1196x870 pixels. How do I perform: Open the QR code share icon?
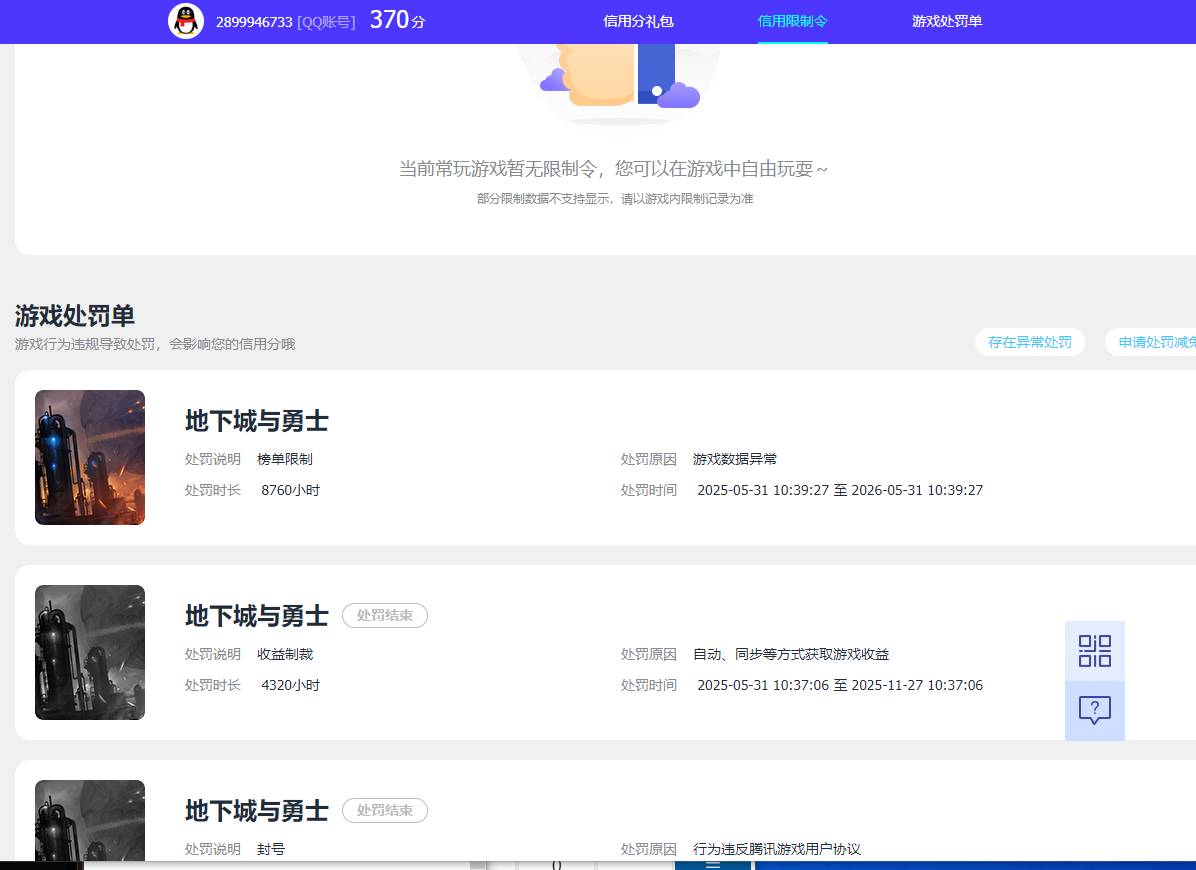pyautogui.click(x=1094, y=650)
